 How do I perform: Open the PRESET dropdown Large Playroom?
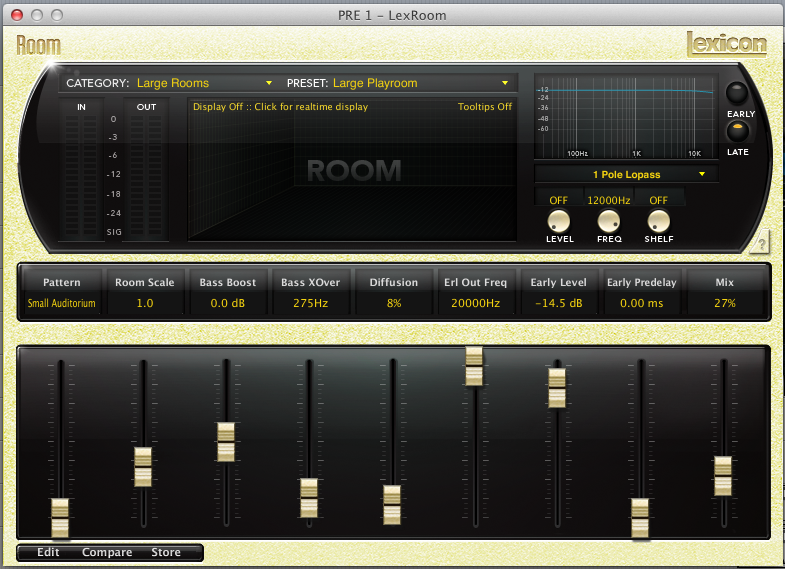pyautogui.click(x=421, y=83)
